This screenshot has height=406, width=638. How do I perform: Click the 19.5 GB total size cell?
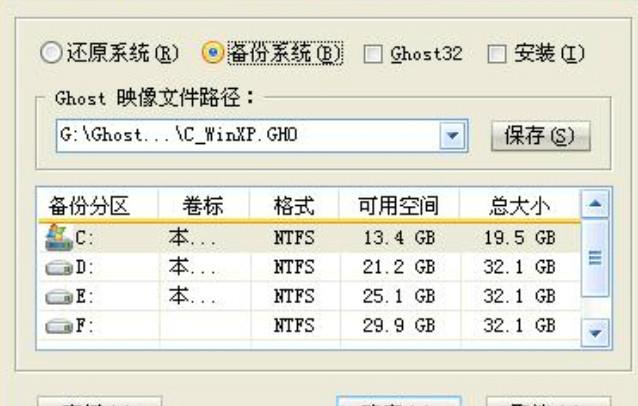pos(520,238)
